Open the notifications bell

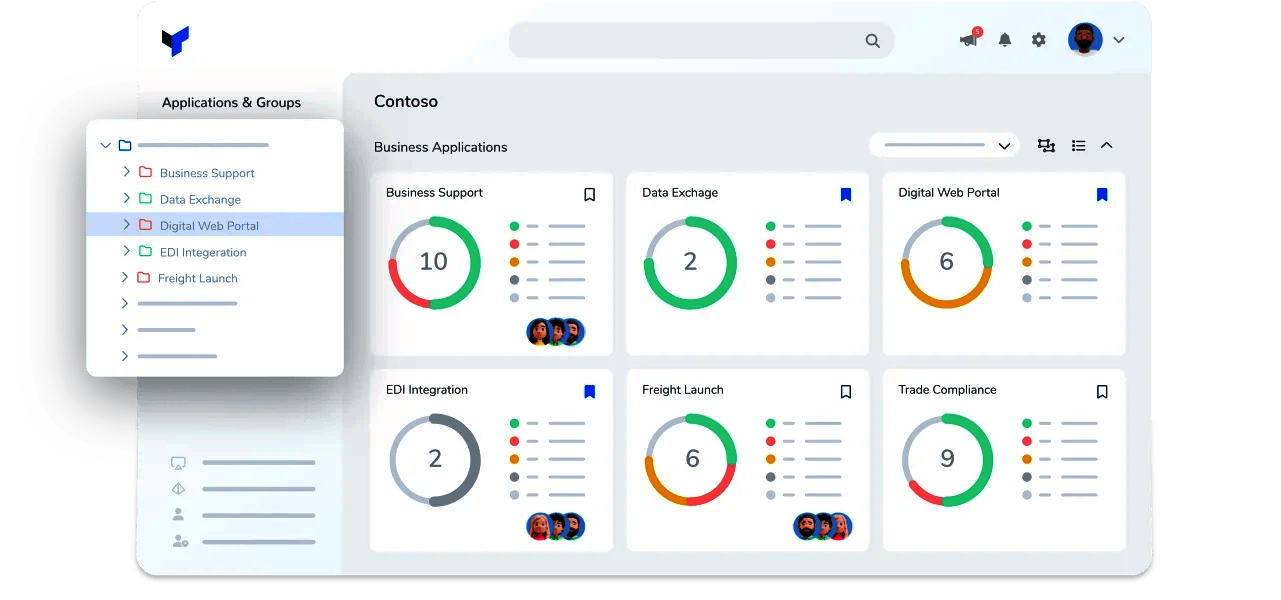[1005, 40]
